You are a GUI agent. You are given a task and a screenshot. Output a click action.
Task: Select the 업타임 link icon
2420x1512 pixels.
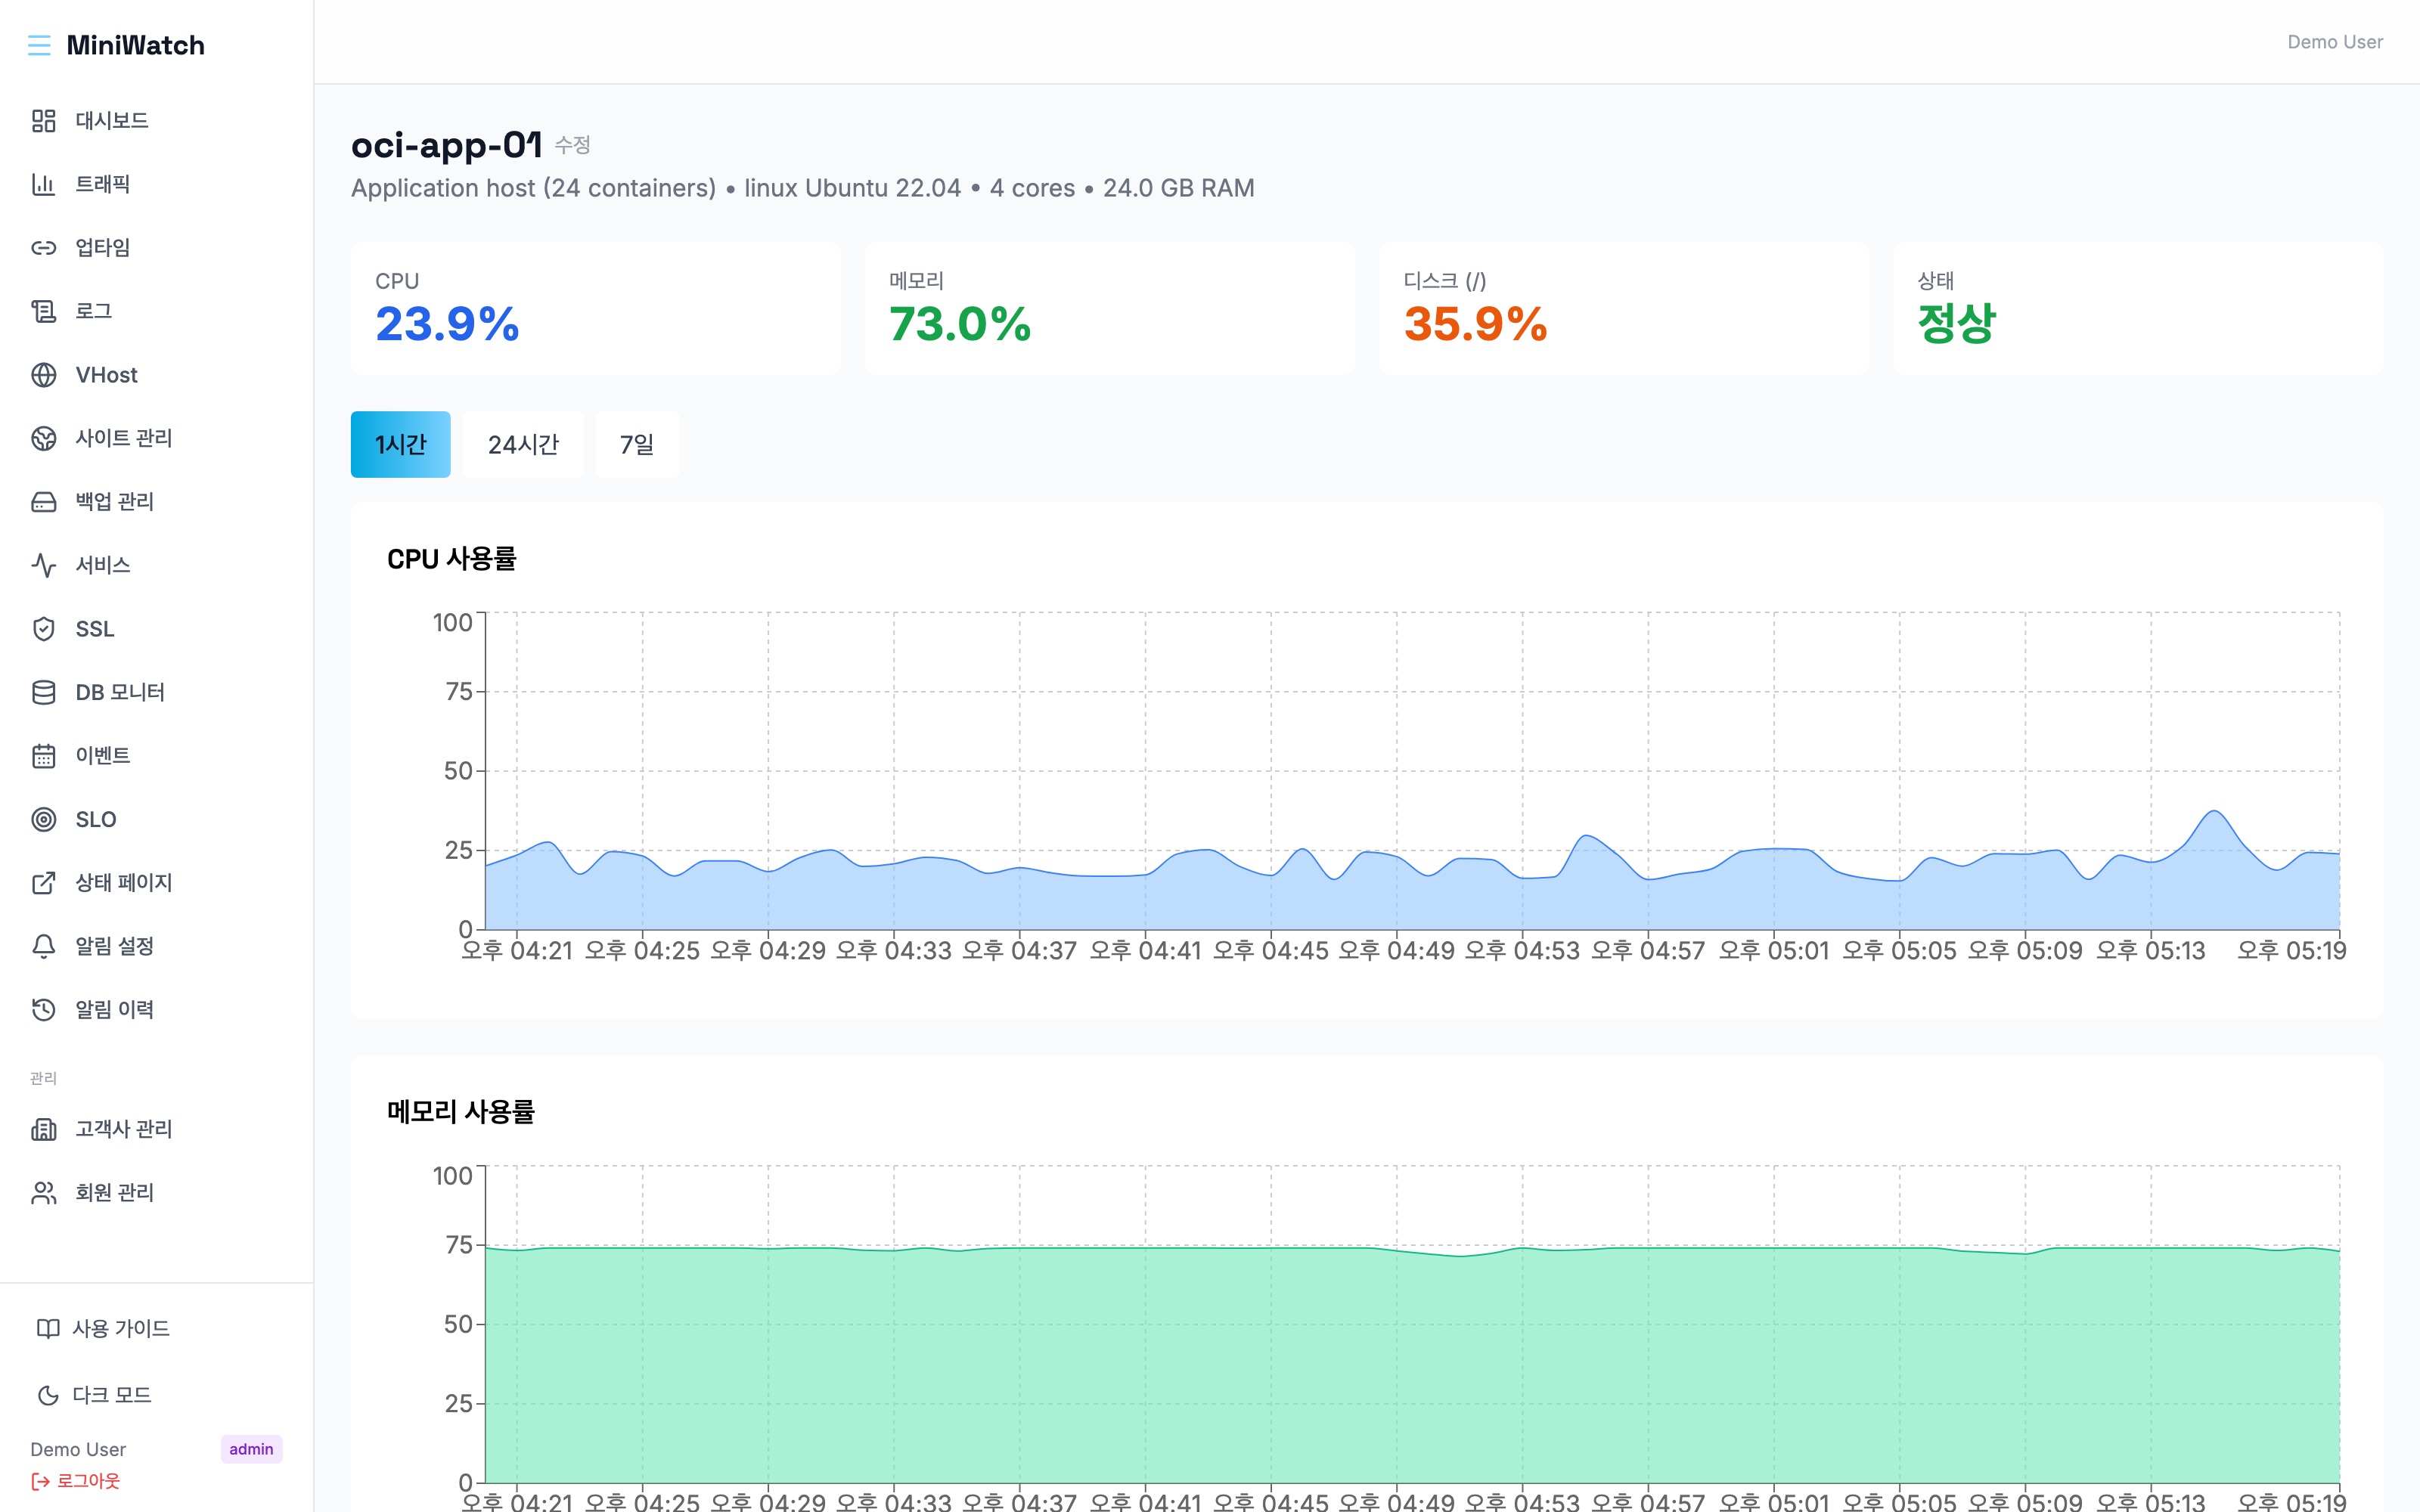coord(43,248)
